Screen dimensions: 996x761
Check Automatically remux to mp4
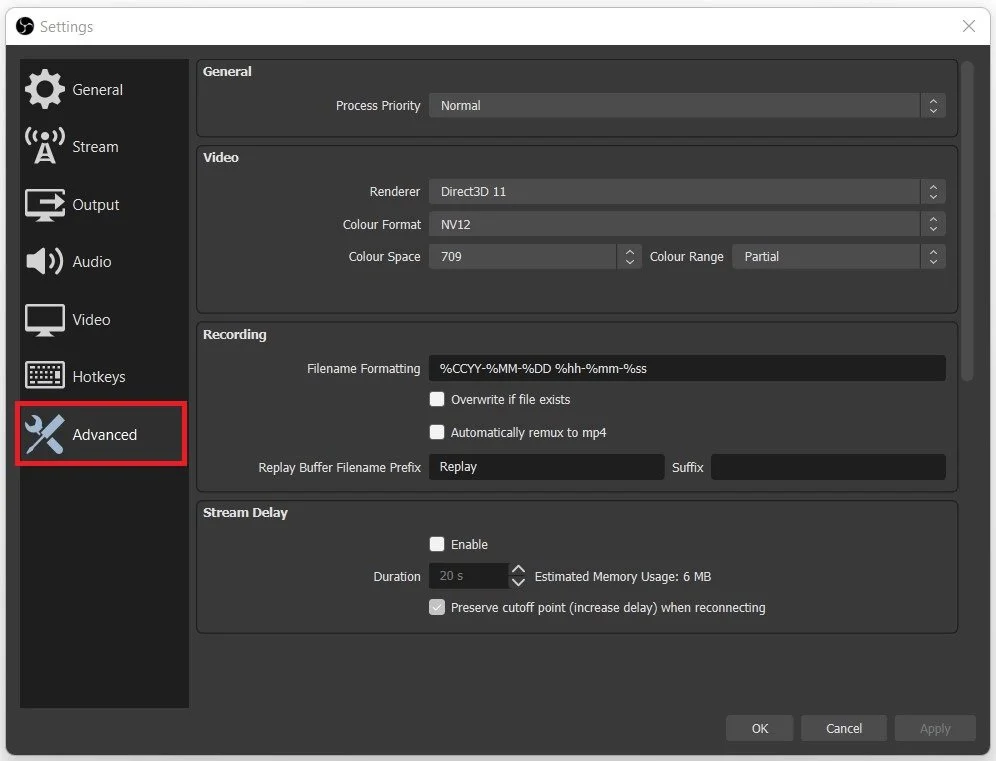tap(436, 432)
